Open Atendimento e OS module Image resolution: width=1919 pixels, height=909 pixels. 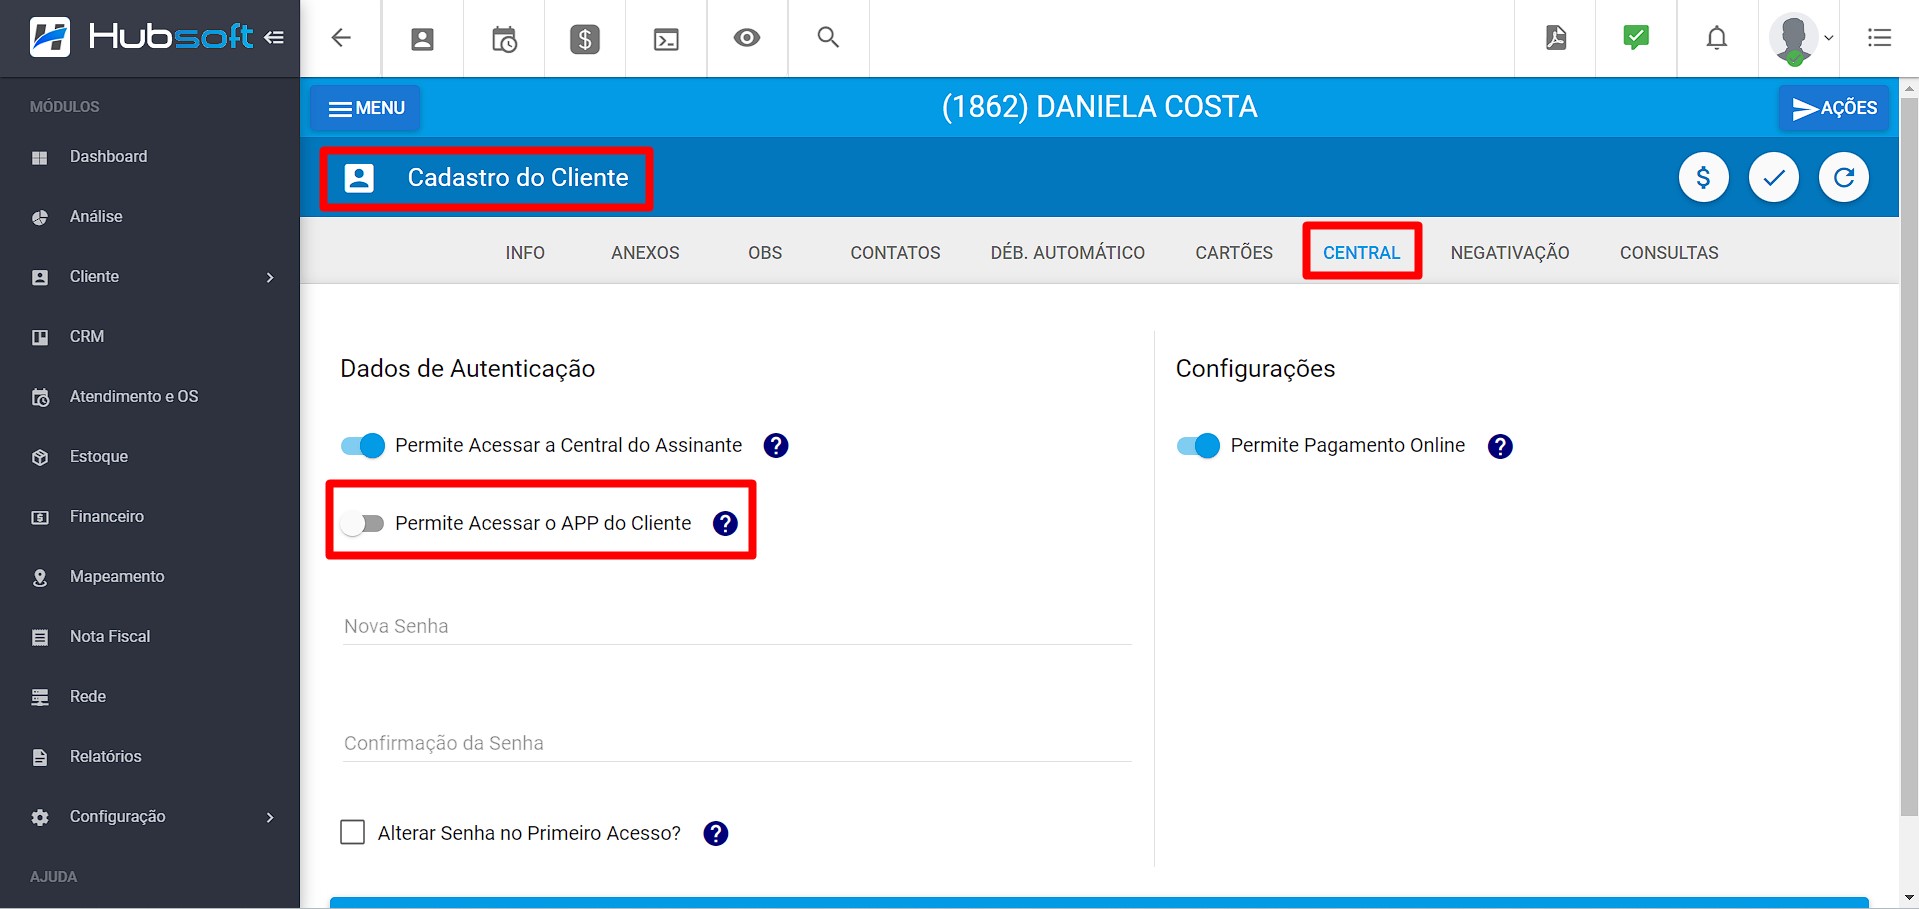click(x=150, y=397)
